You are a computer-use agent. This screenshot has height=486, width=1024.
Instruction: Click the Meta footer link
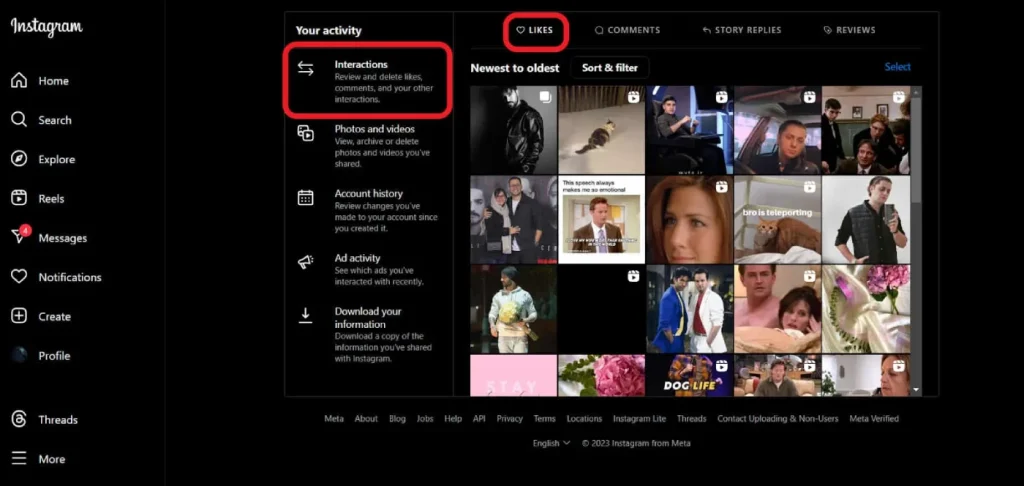(x=334, y=419)
